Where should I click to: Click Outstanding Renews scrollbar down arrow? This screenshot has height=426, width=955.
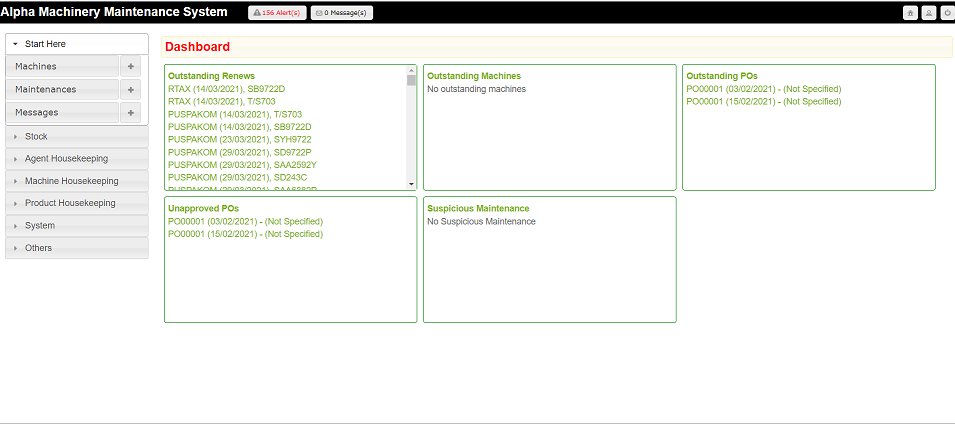click(x=411, y=184)
